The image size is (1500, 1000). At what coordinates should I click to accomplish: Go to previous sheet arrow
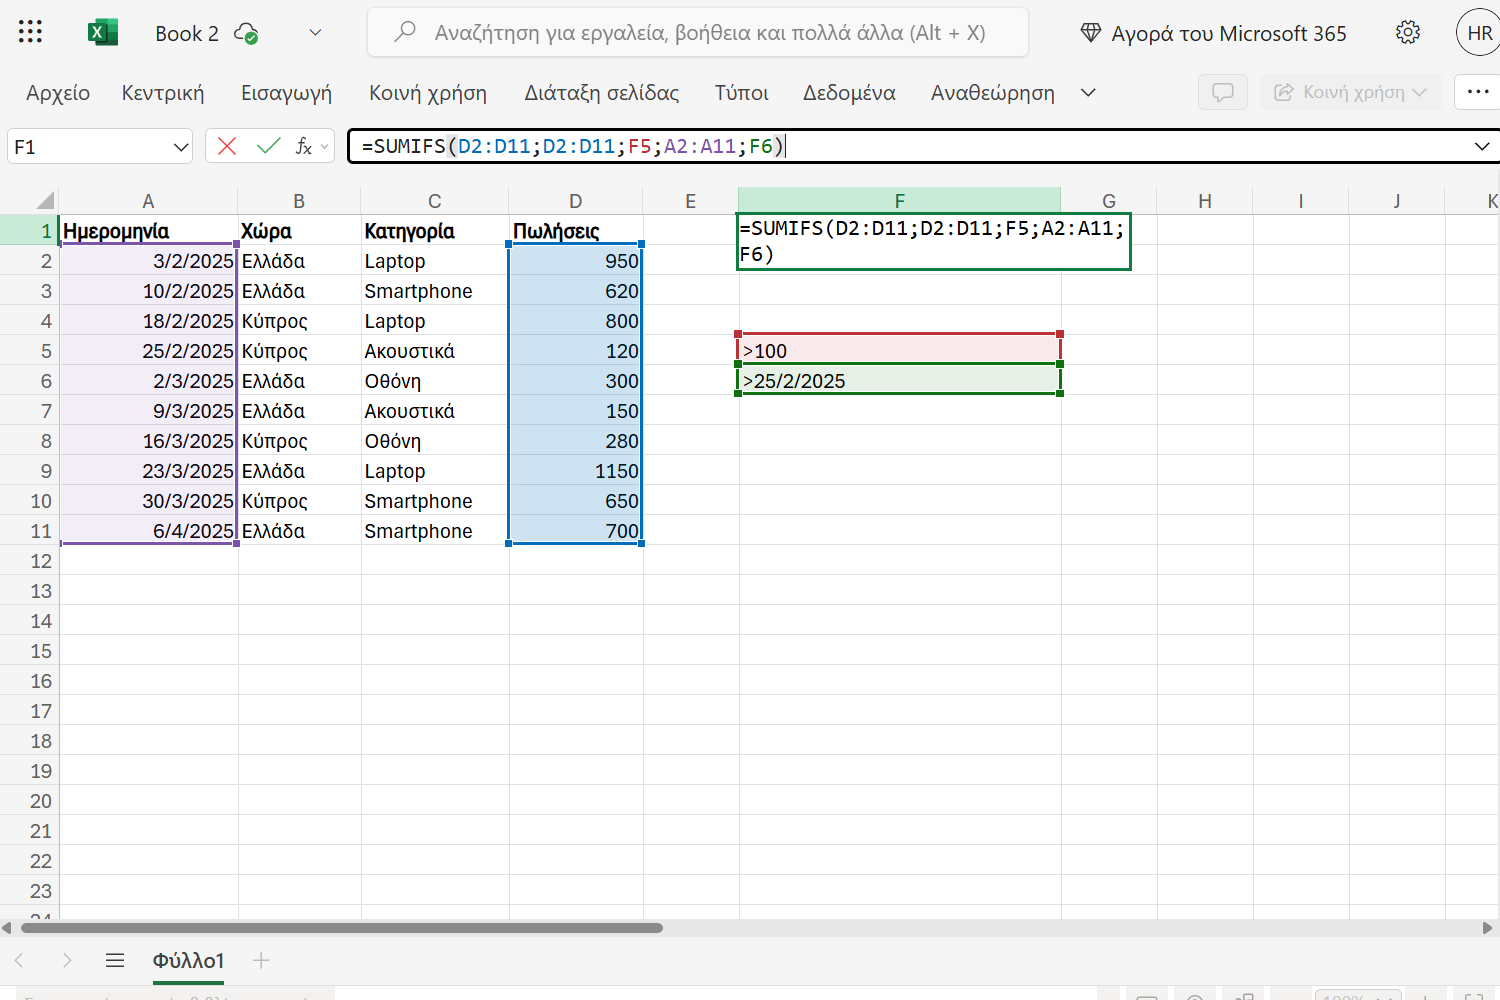(x=19, y=960)
